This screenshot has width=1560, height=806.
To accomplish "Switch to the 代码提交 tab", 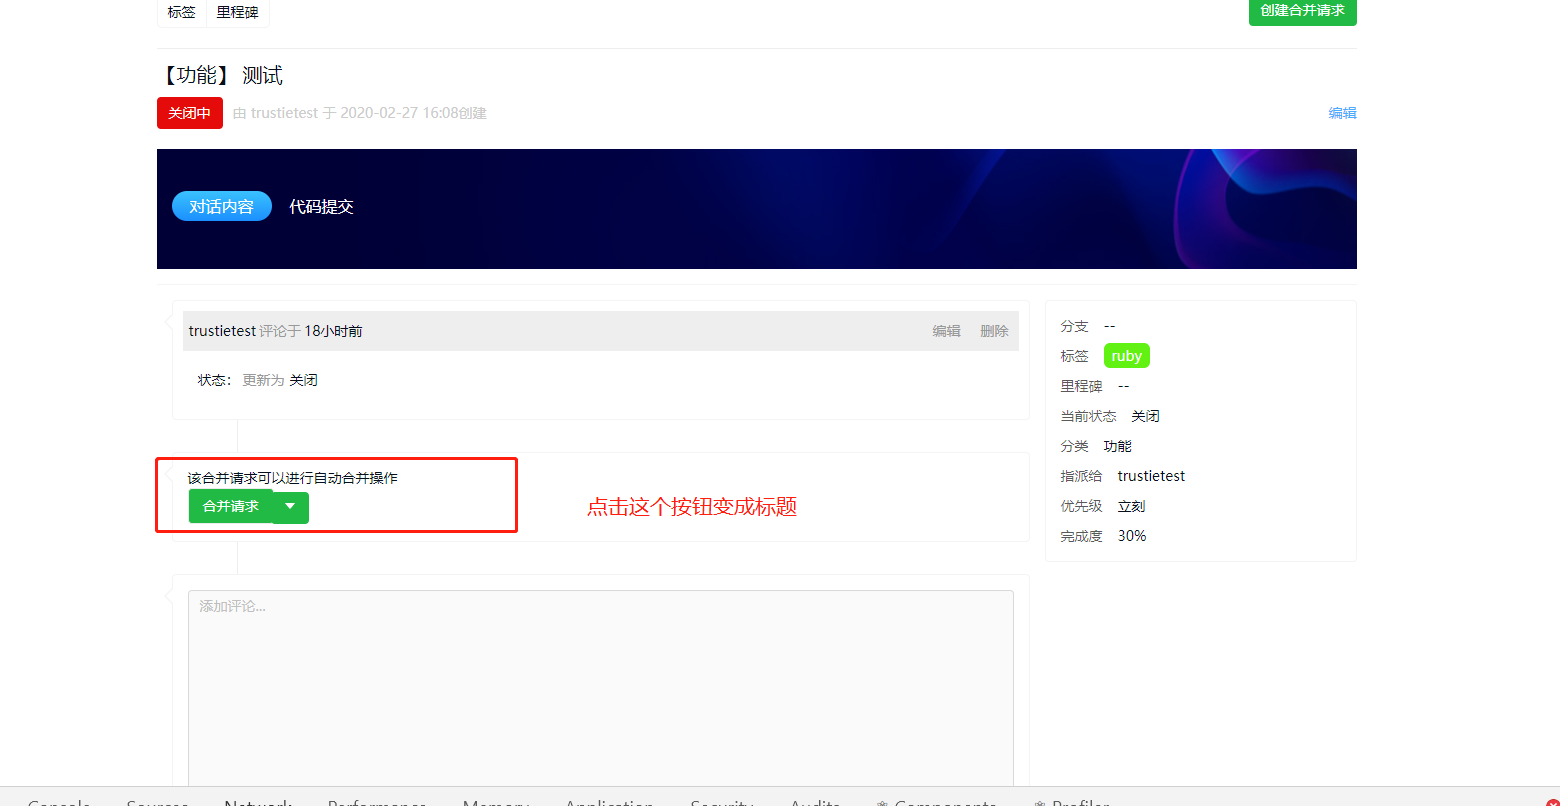I will [x=321, y=206].
